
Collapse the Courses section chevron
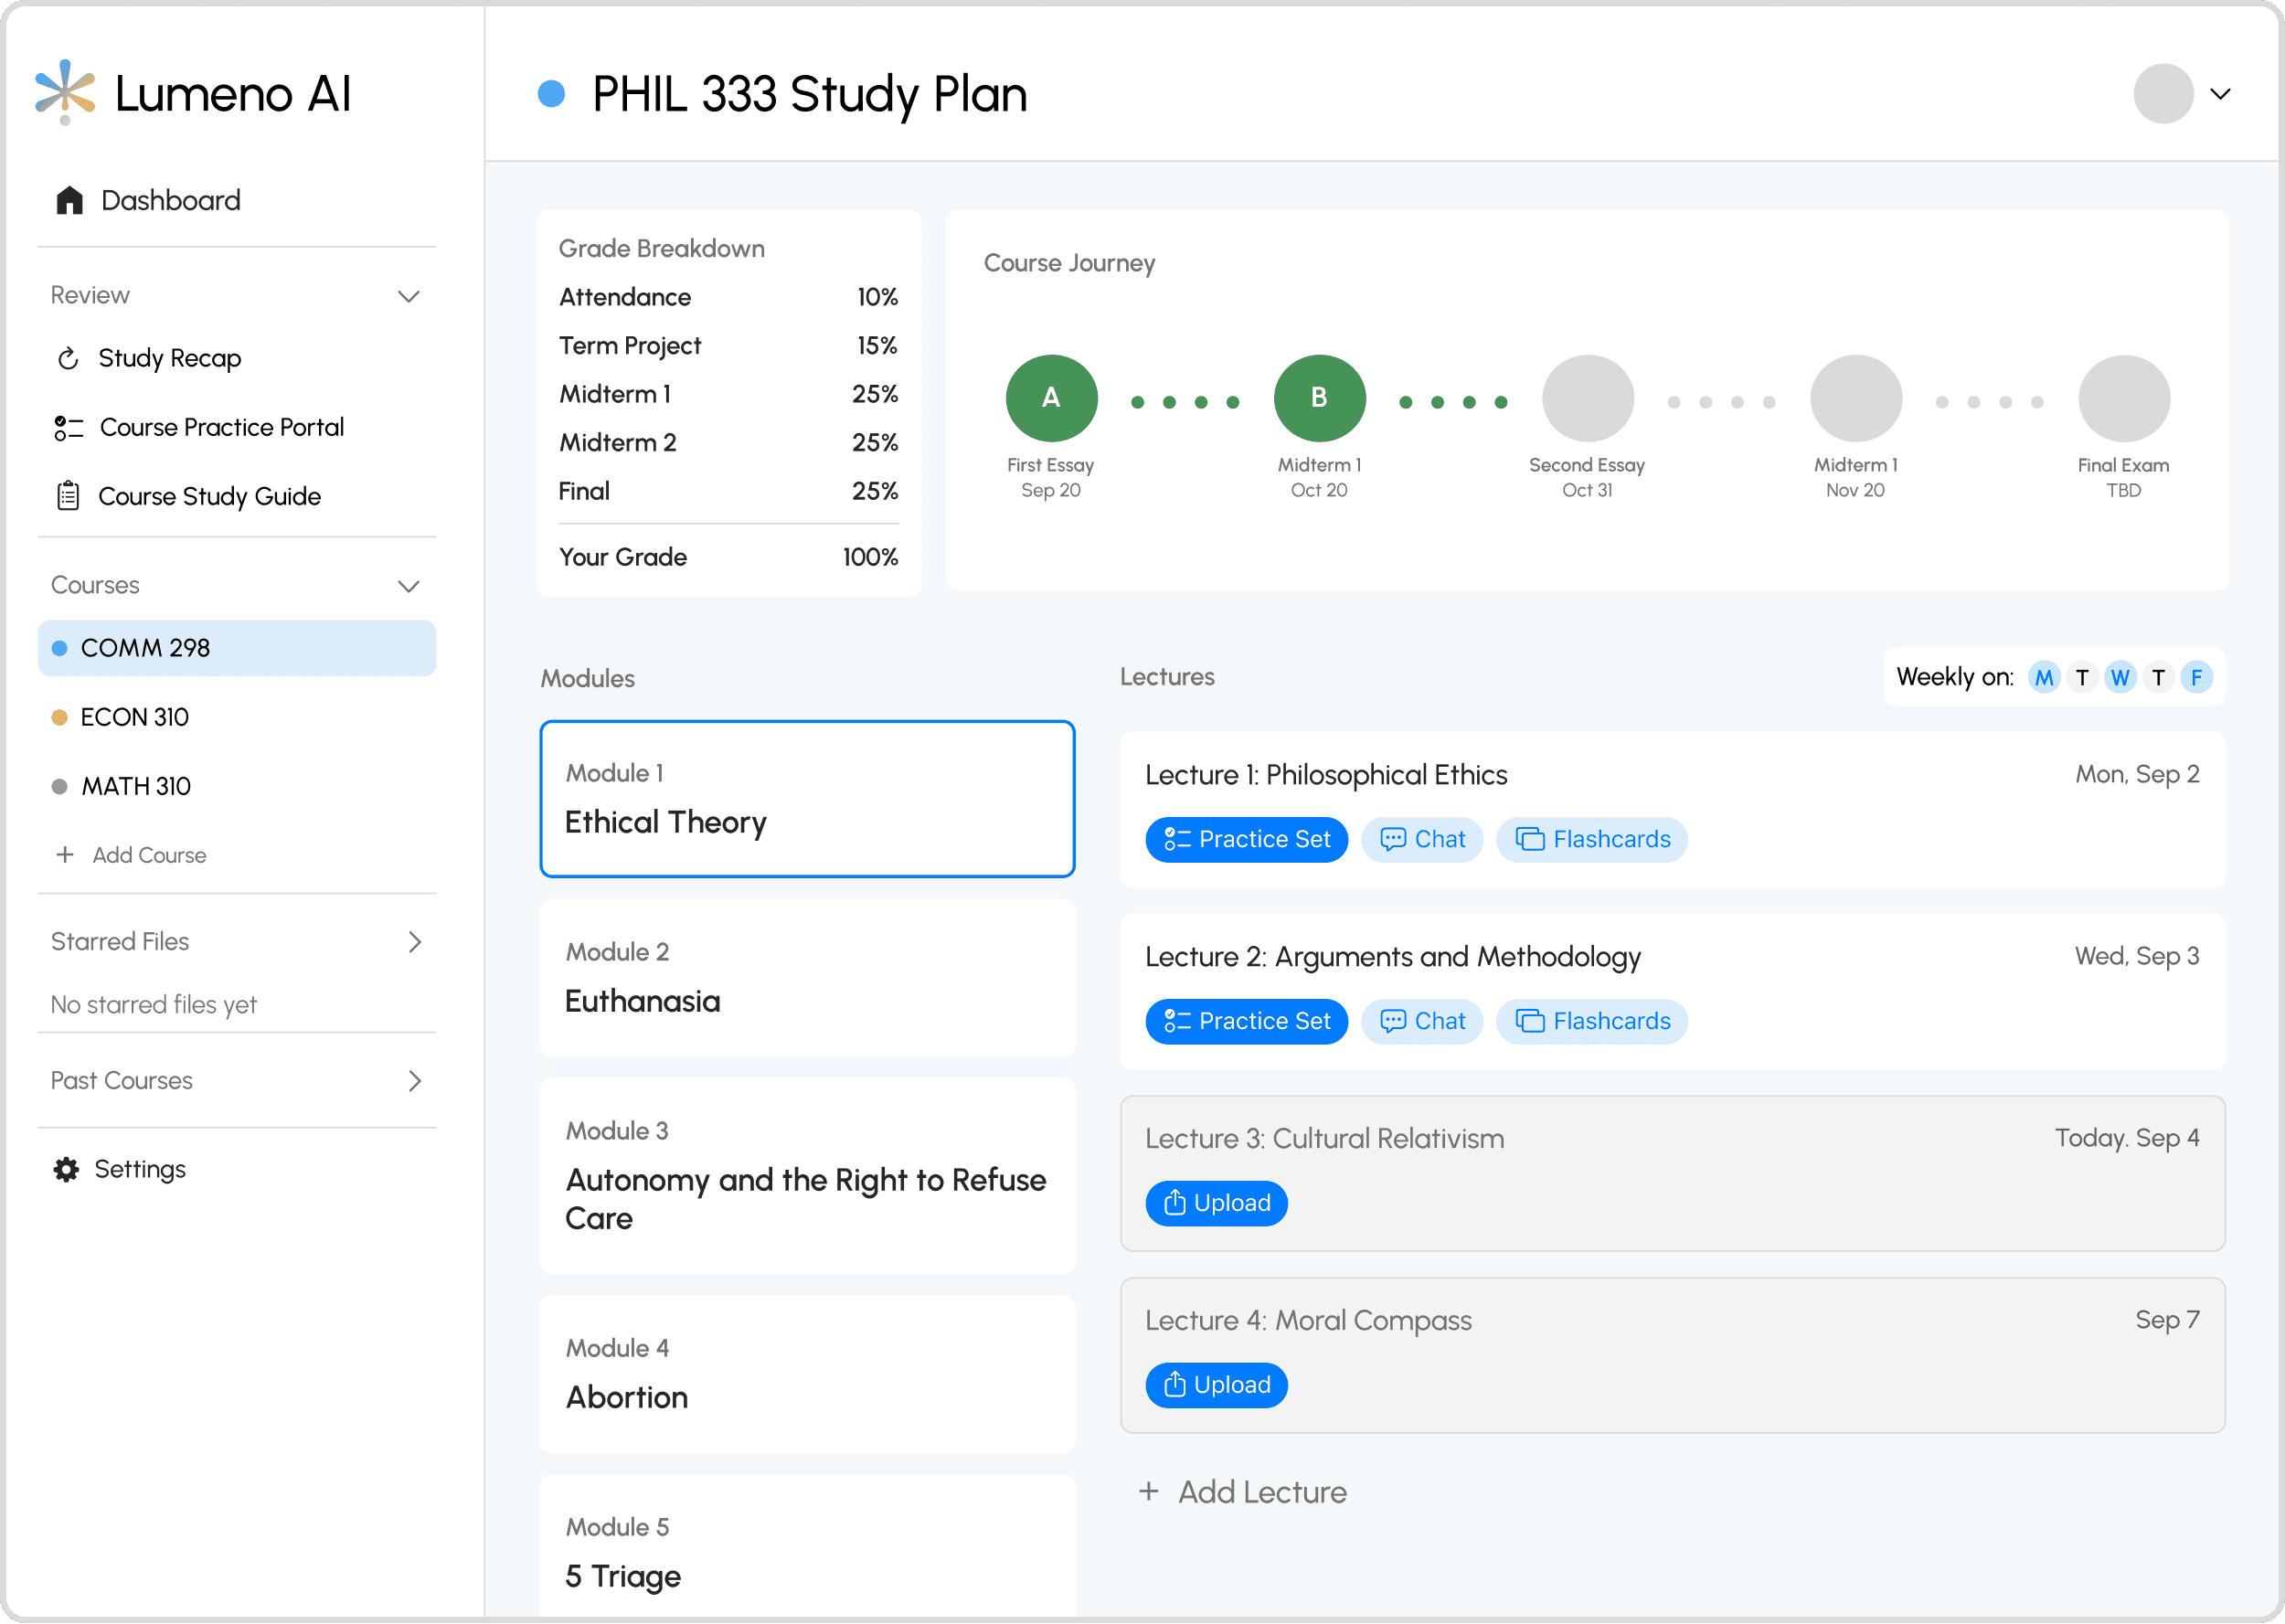(408, 586)
